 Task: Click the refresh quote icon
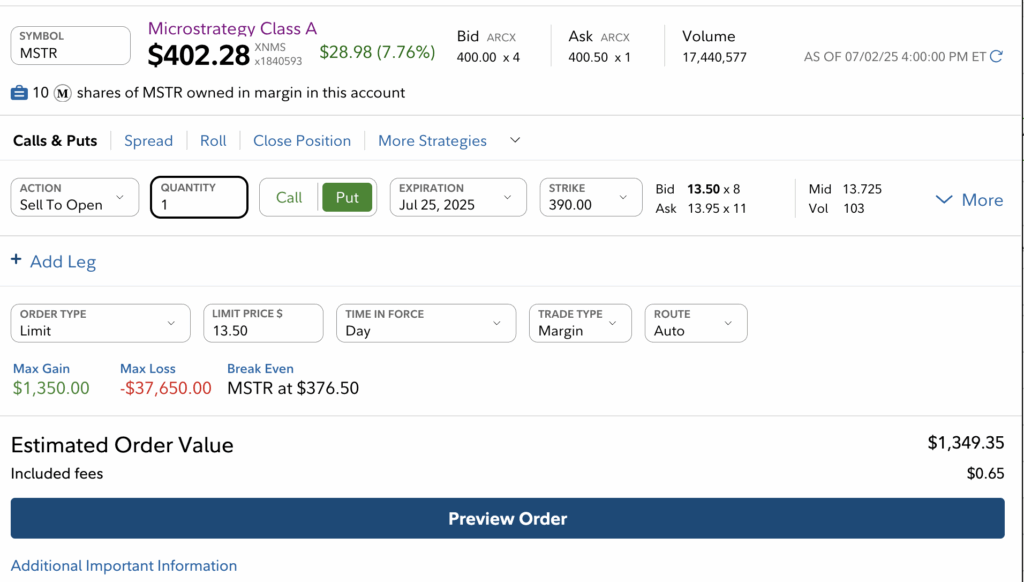point(996,56)
